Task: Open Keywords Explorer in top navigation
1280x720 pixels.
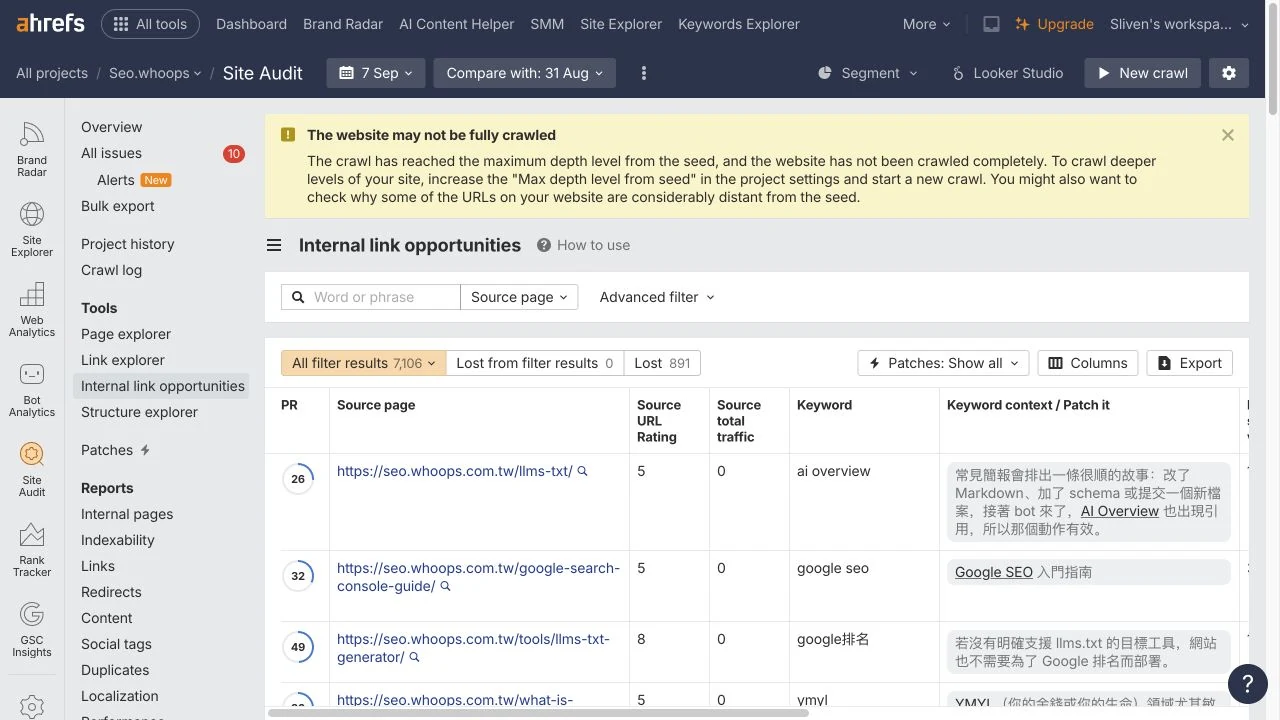Action: coord(739,24)
